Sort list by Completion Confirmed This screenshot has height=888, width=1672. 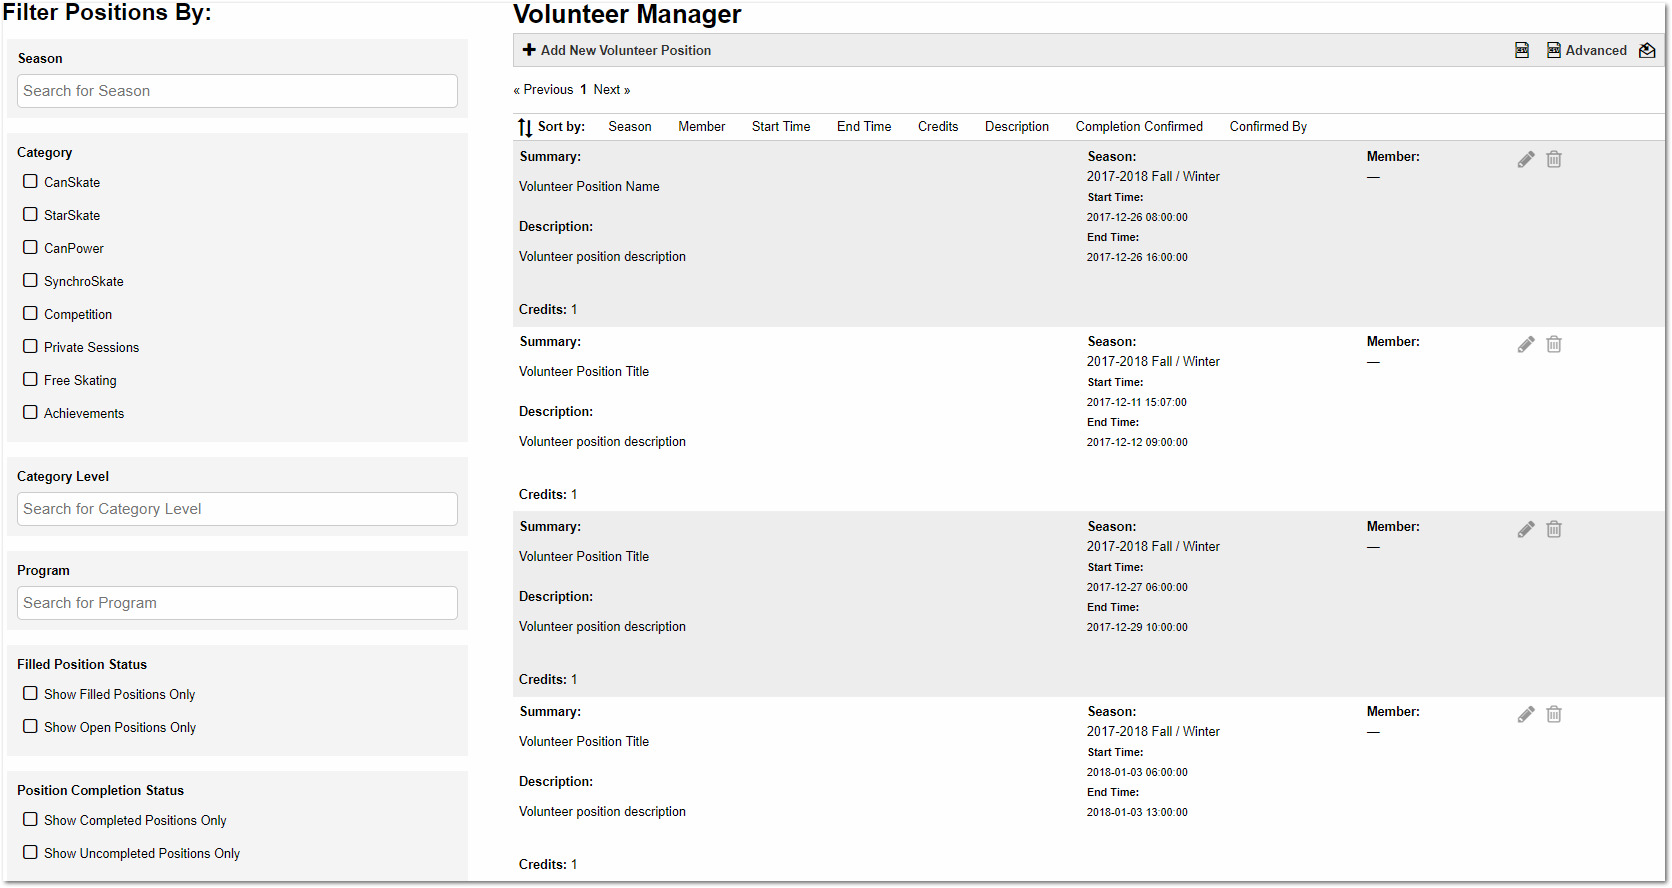tap(1138, 127)
